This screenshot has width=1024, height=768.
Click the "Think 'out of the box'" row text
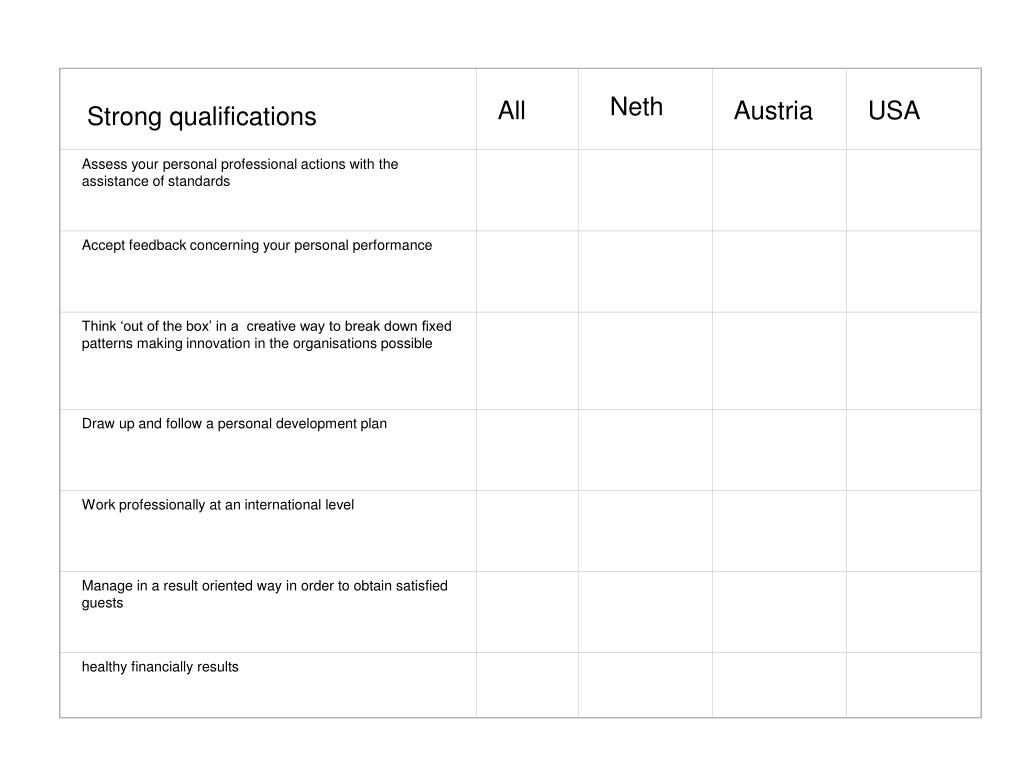[x=266, y=334]
